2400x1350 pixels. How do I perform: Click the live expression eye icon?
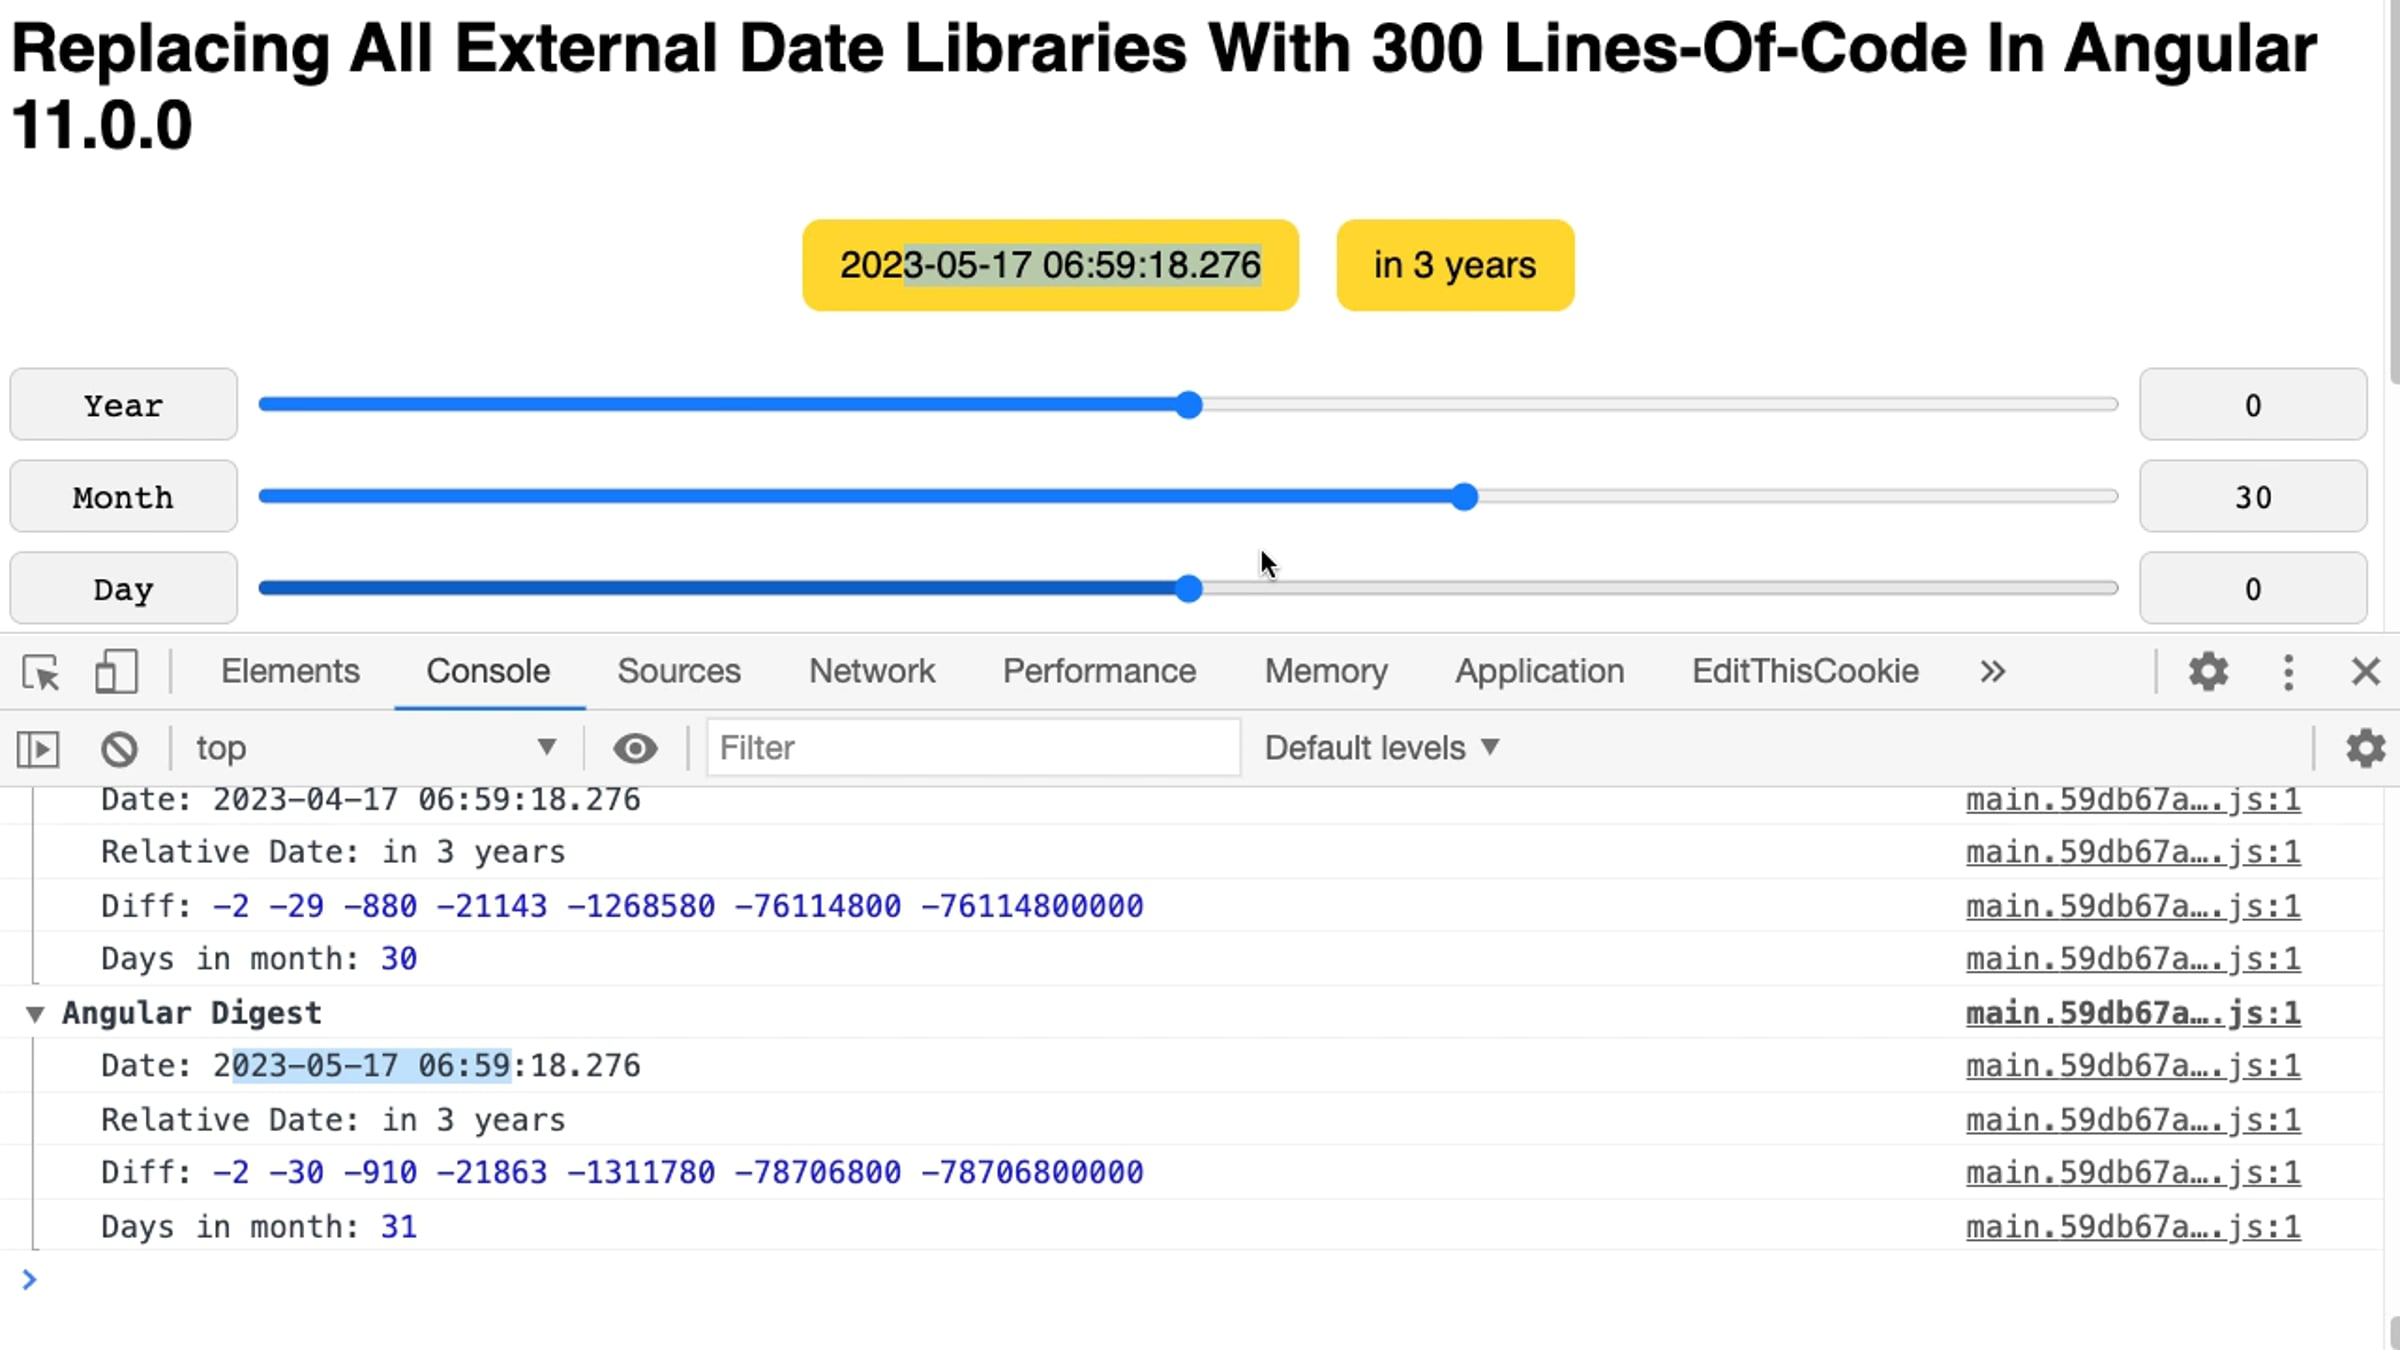tap(635, 748)
